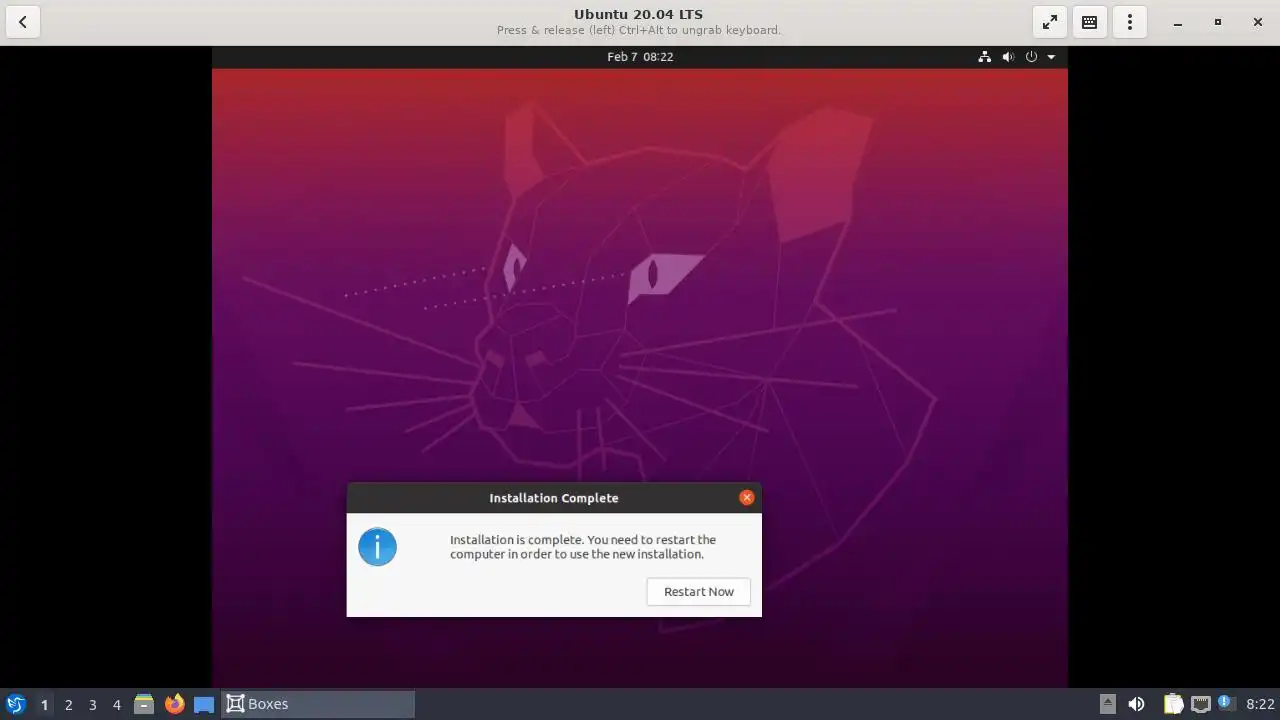Enter fullscreen mode in Boxes

[x=1050, y=22]
